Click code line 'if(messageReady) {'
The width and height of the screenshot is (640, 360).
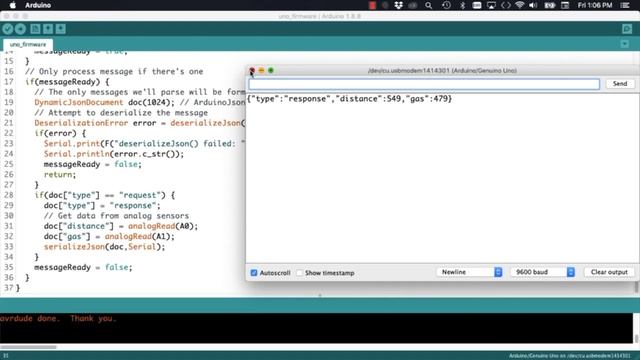click(67, 82)
